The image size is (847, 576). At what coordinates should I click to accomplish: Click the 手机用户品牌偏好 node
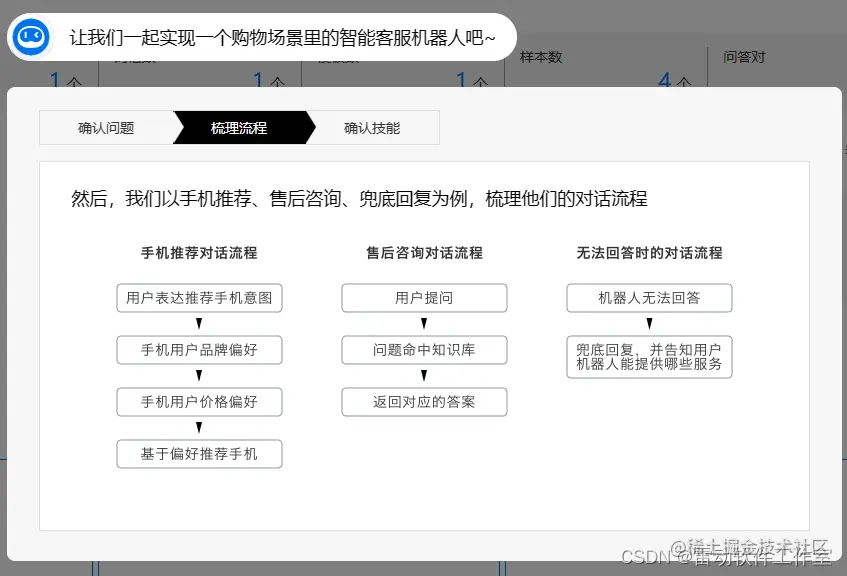pyautogui.click(x=199, y=350)
